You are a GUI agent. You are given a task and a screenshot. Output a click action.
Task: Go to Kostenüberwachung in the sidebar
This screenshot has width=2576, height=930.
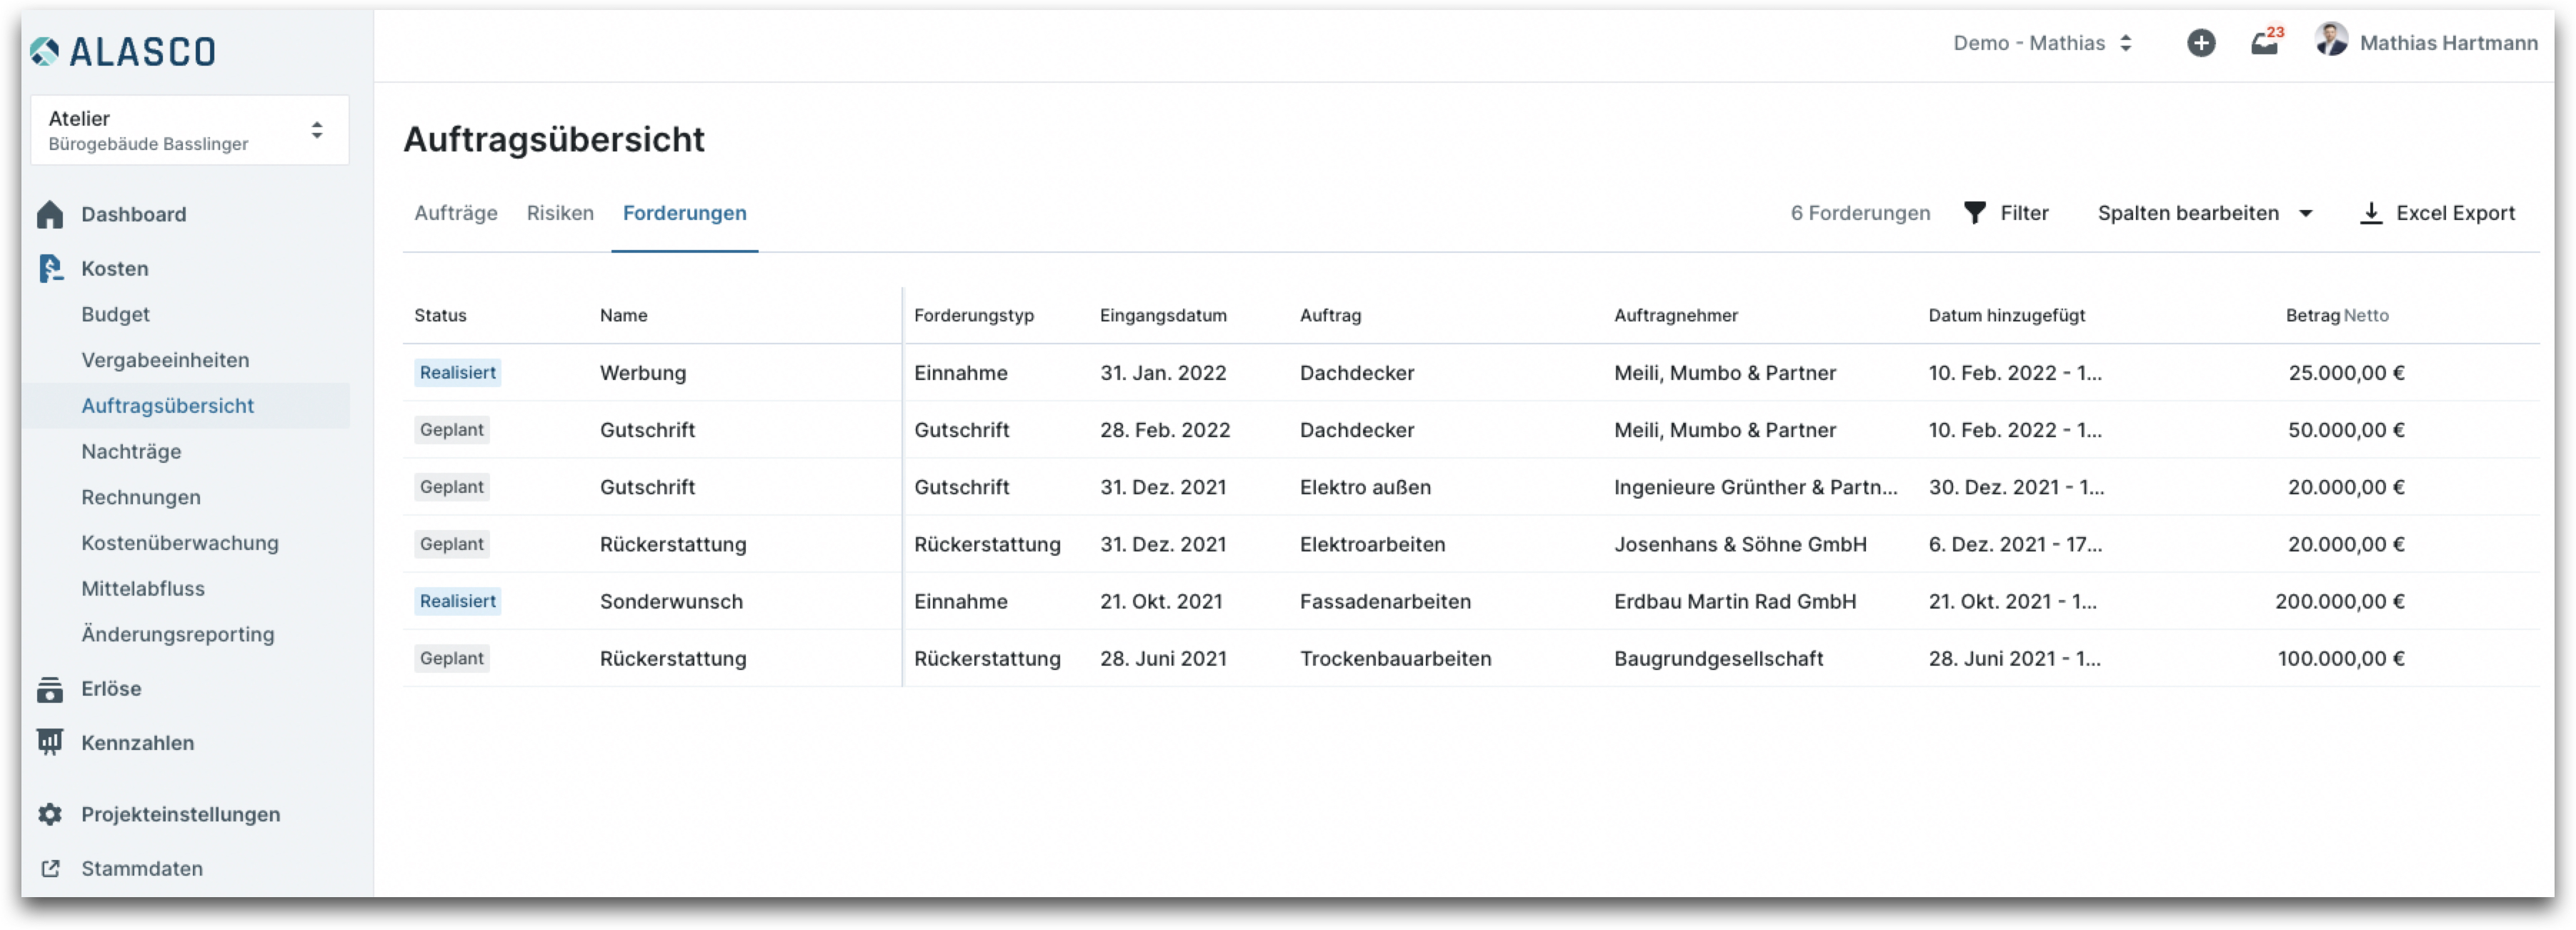pos(180,543)
